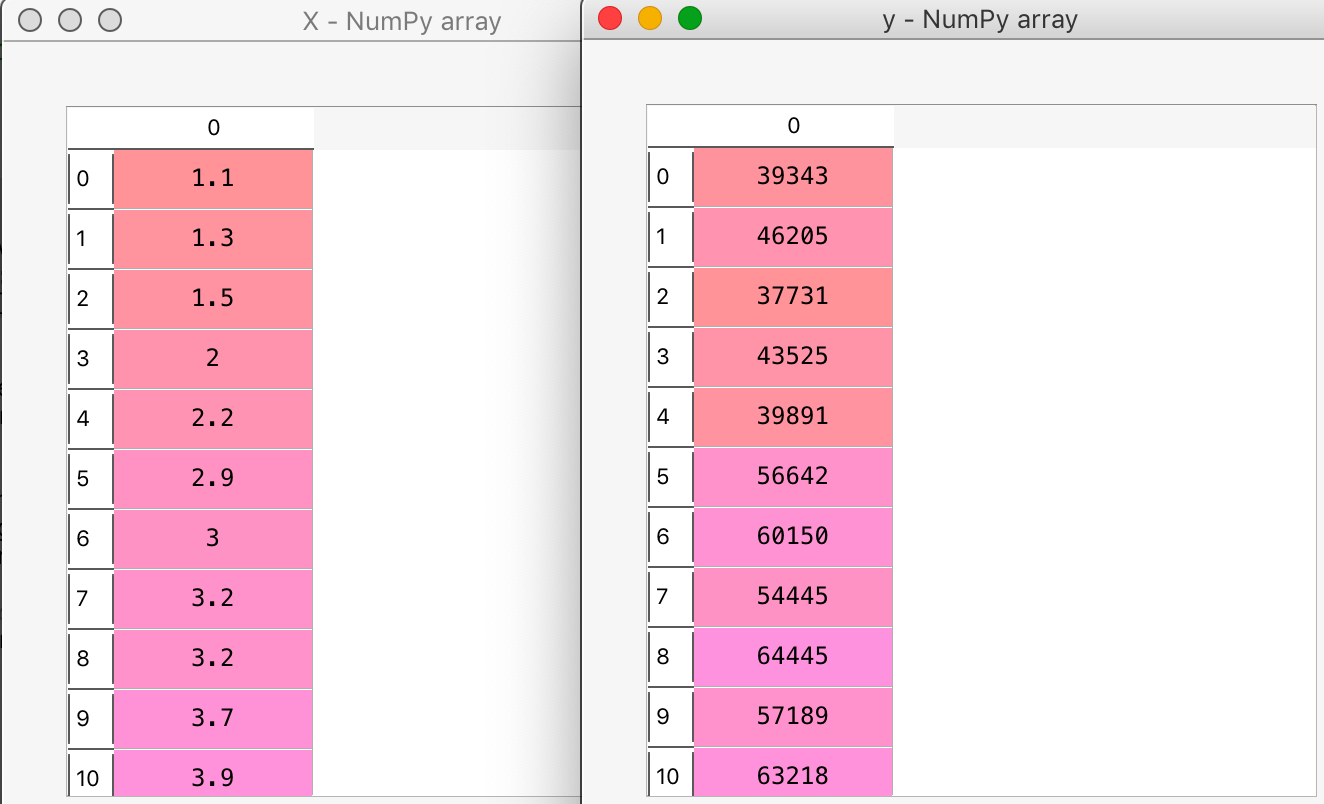Select the 3.2 cell in row 8 of X array

tap(213, 659)
